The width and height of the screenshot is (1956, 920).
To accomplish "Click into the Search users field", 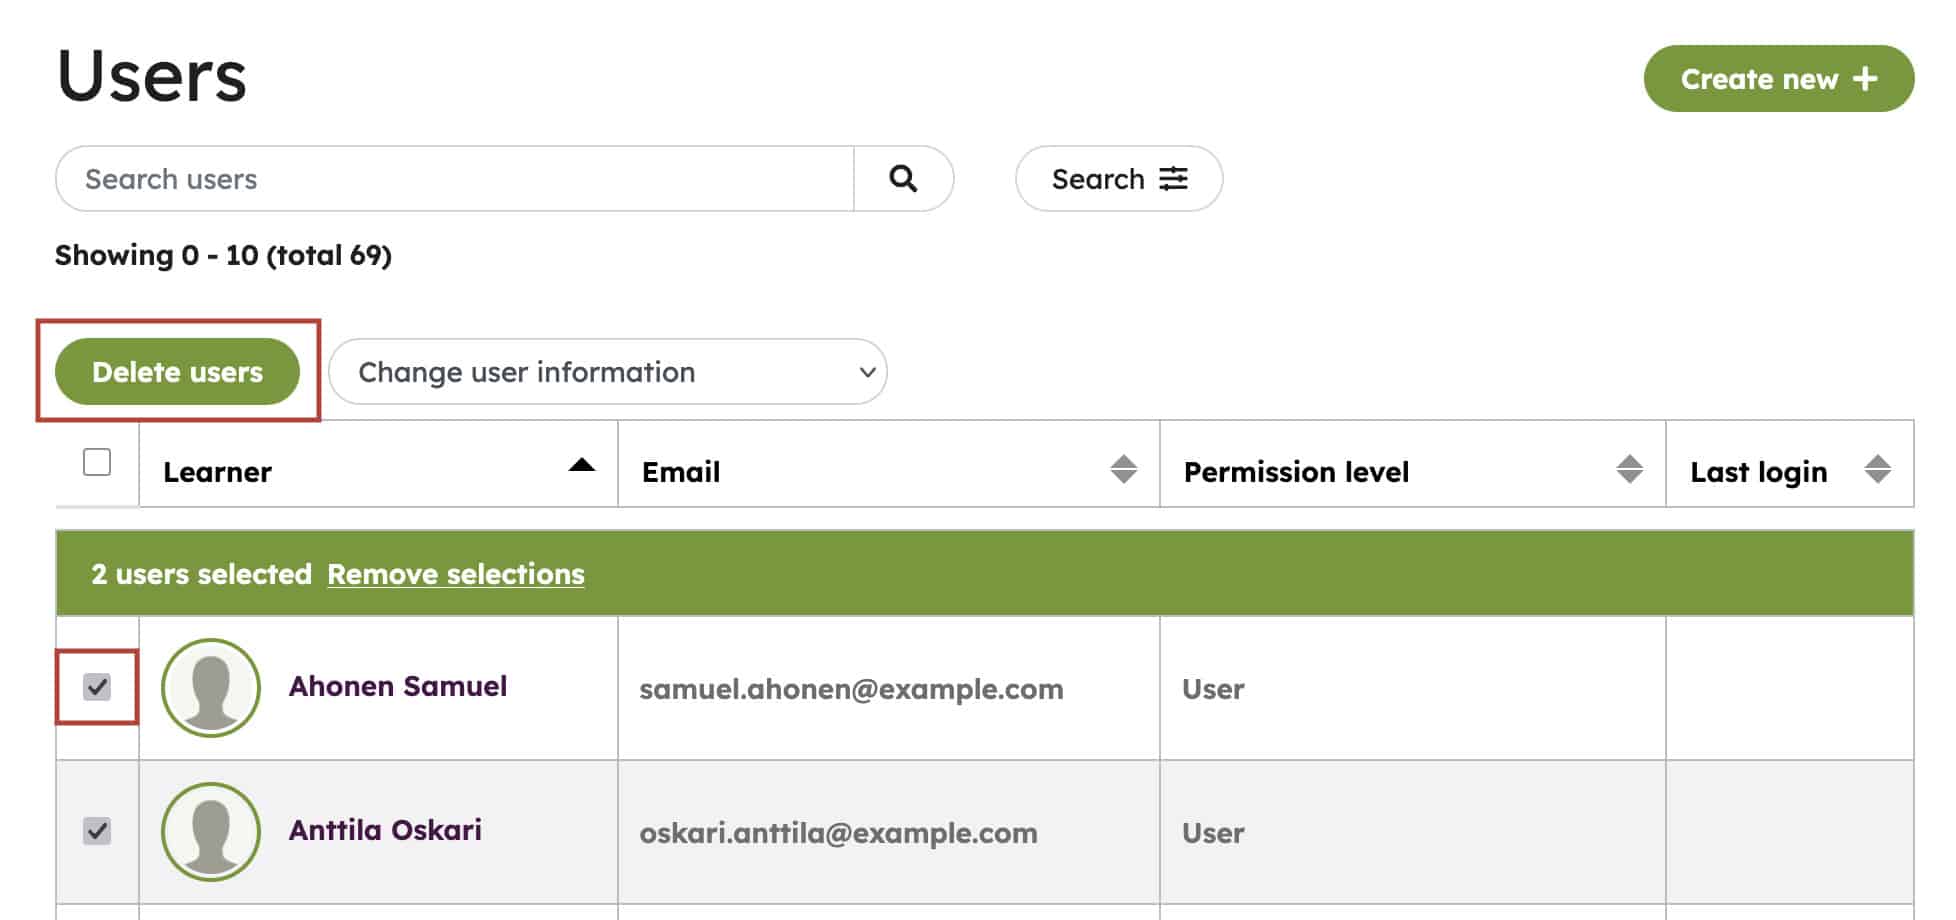I will tap(455, 179).
